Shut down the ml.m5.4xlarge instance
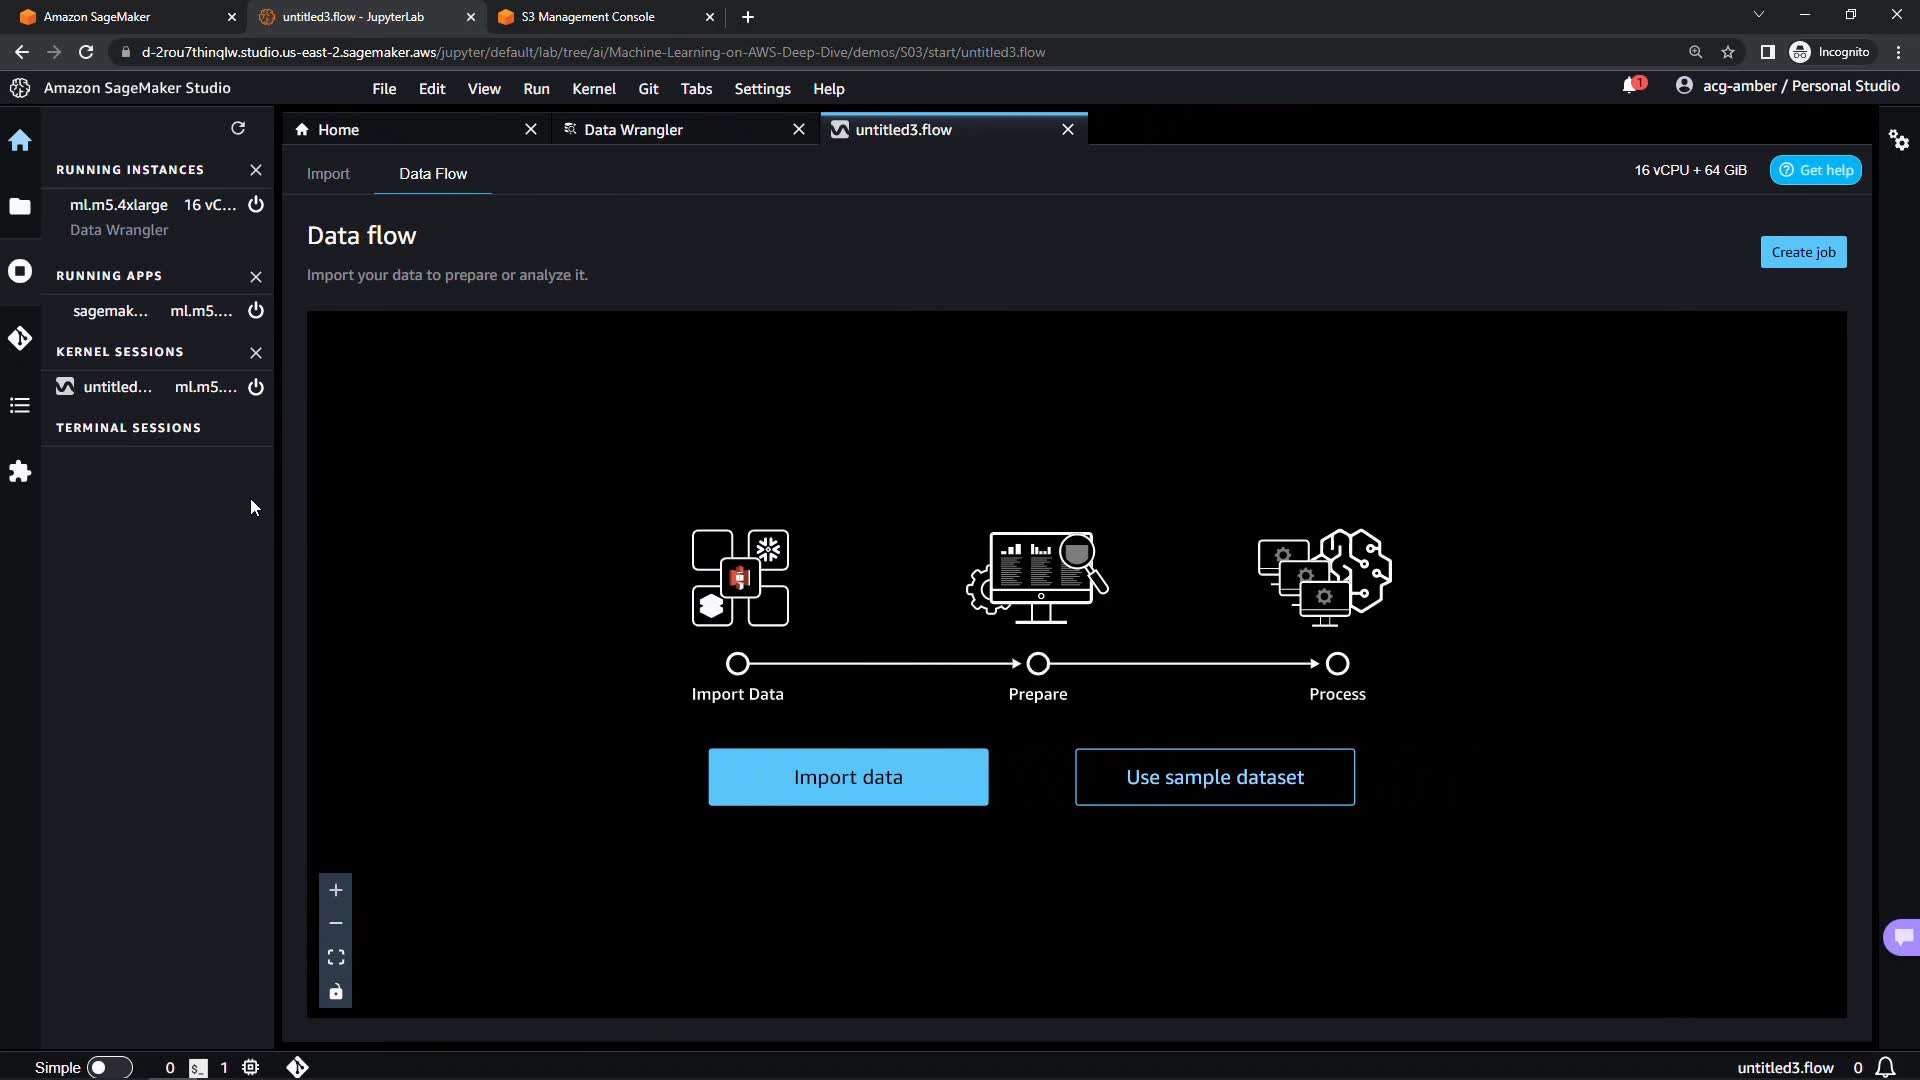The image size is (1920, 1080). point(256,205)
